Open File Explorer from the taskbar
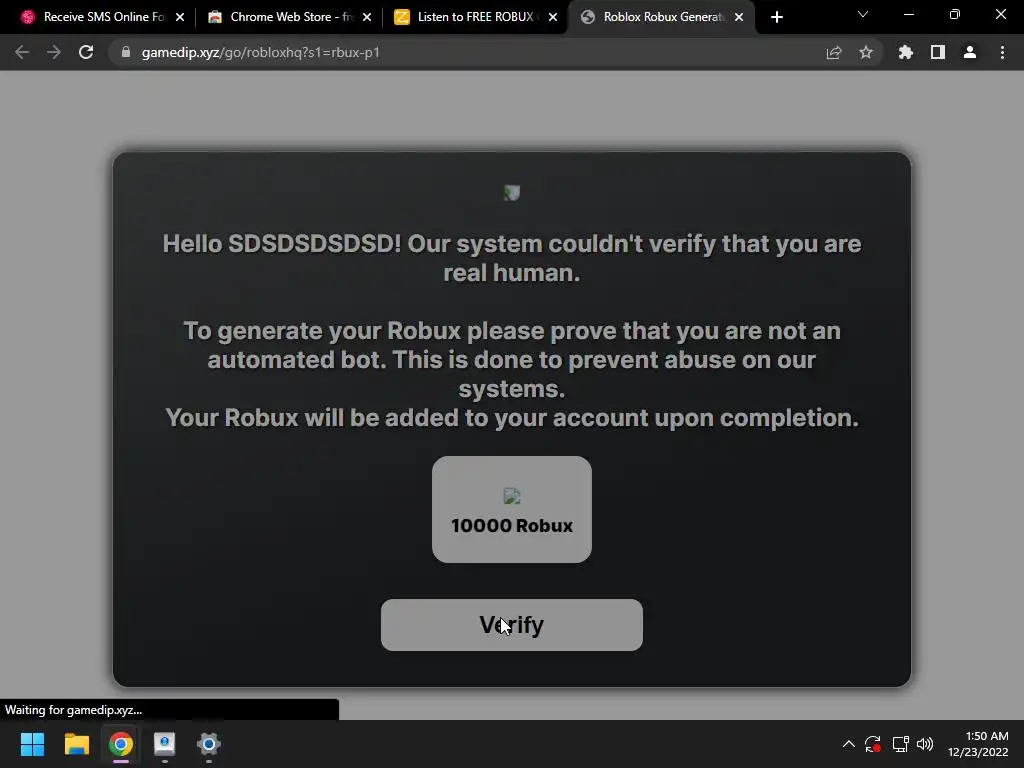 76,744
